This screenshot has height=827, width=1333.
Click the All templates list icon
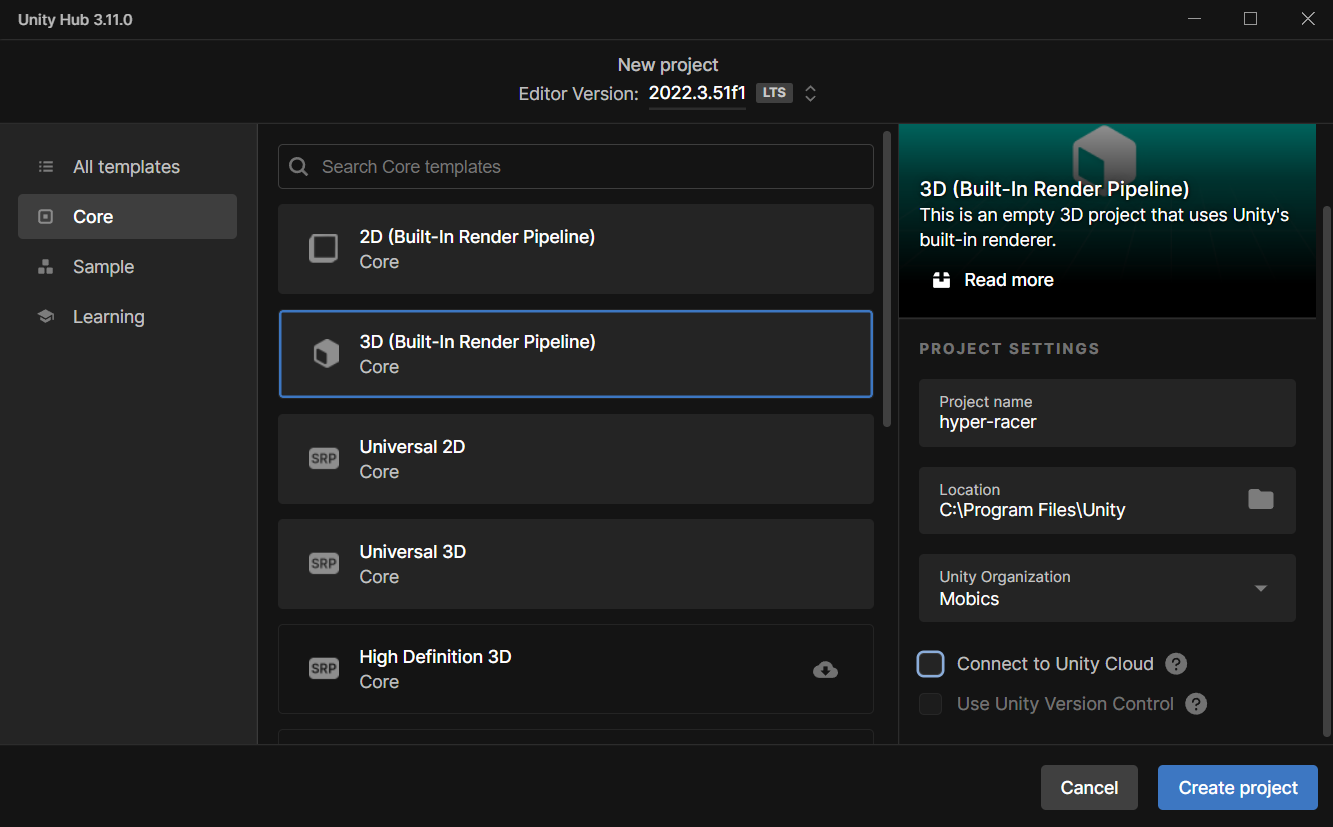(x=45, y=167)
